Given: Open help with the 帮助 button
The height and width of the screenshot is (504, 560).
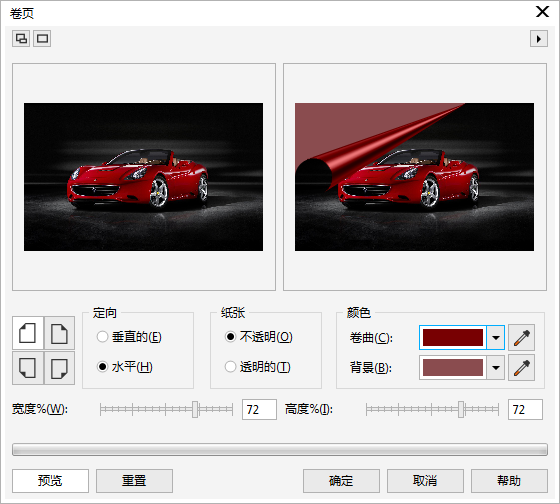Looking at the screenshot, I should (509, 481).
